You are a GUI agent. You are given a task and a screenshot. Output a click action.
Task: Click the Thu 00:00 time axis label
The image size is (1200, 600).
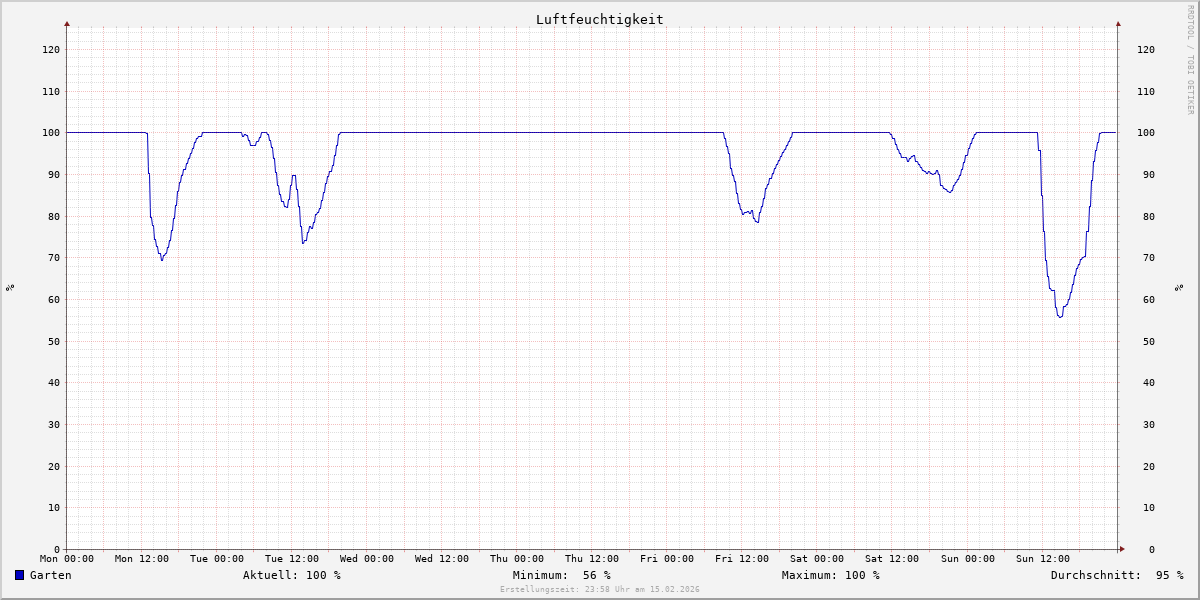[517, 558]
